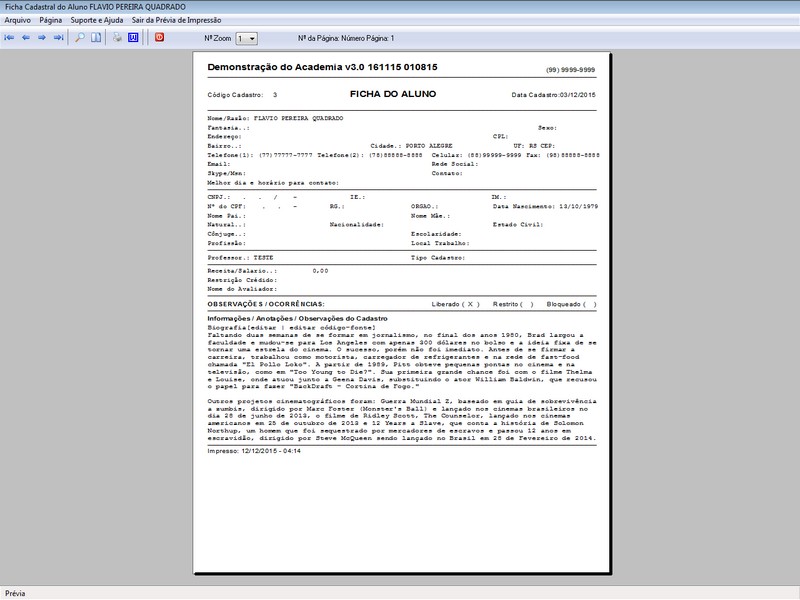Open the Suporte e Ajuda menu
This screenshot has height=600, width=800.
click(x=96, y=20)
